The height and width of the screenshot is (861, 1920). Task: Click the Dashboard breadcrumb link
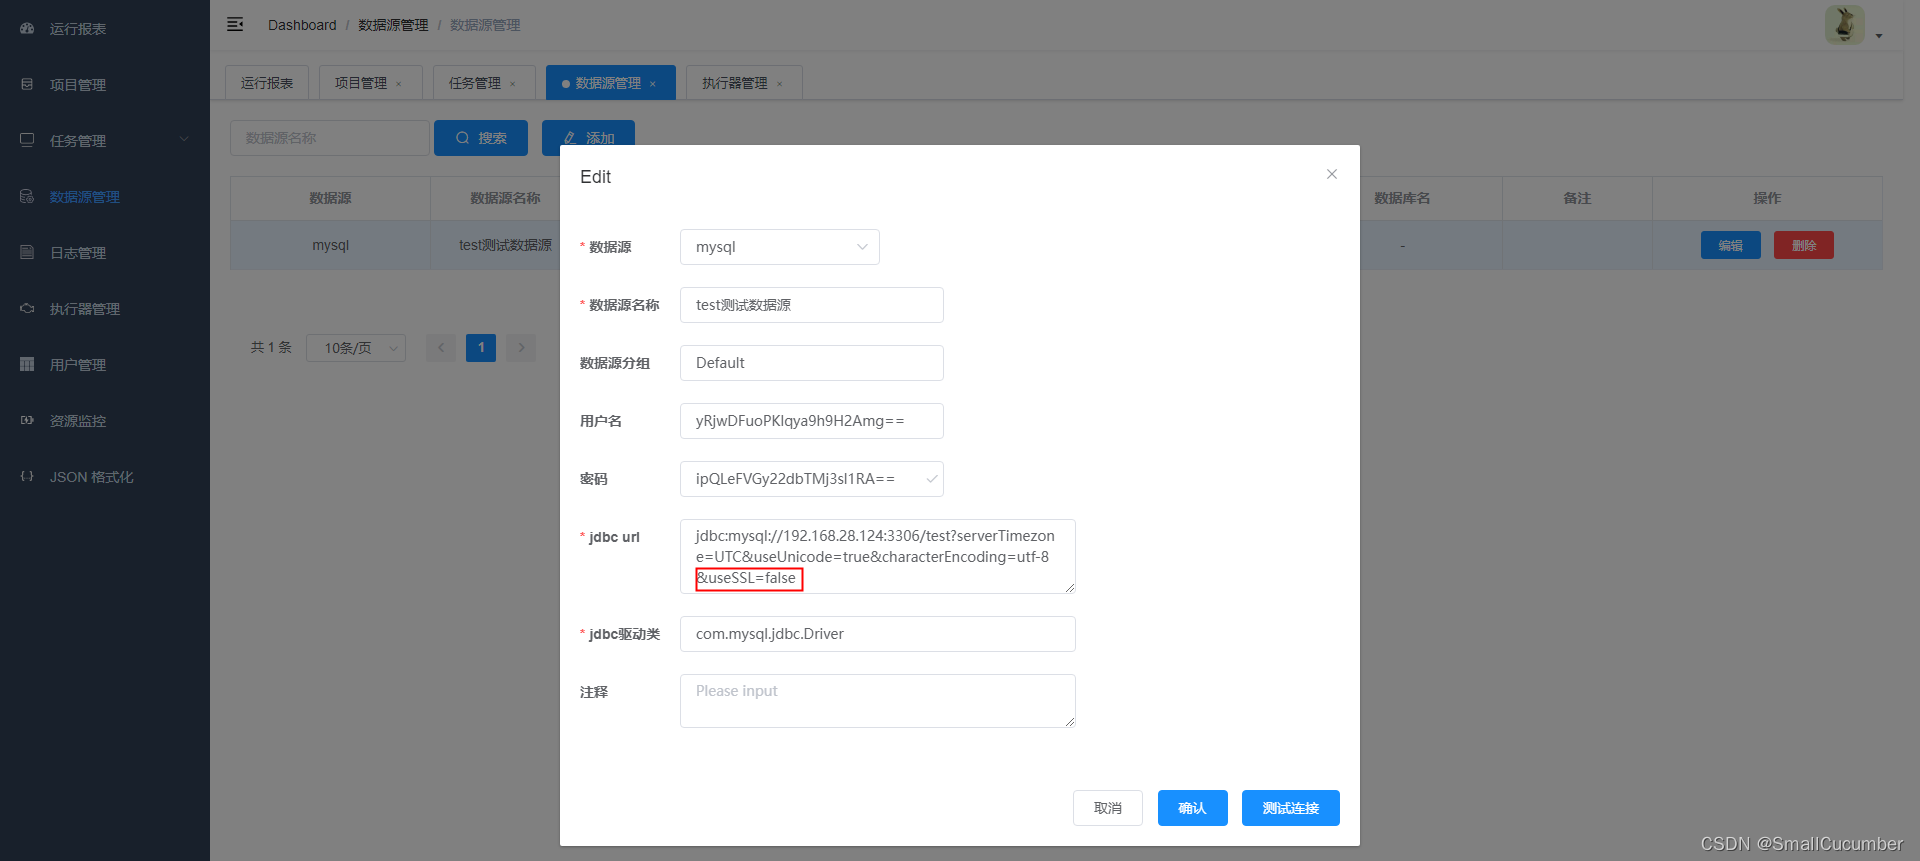(302, 25)
